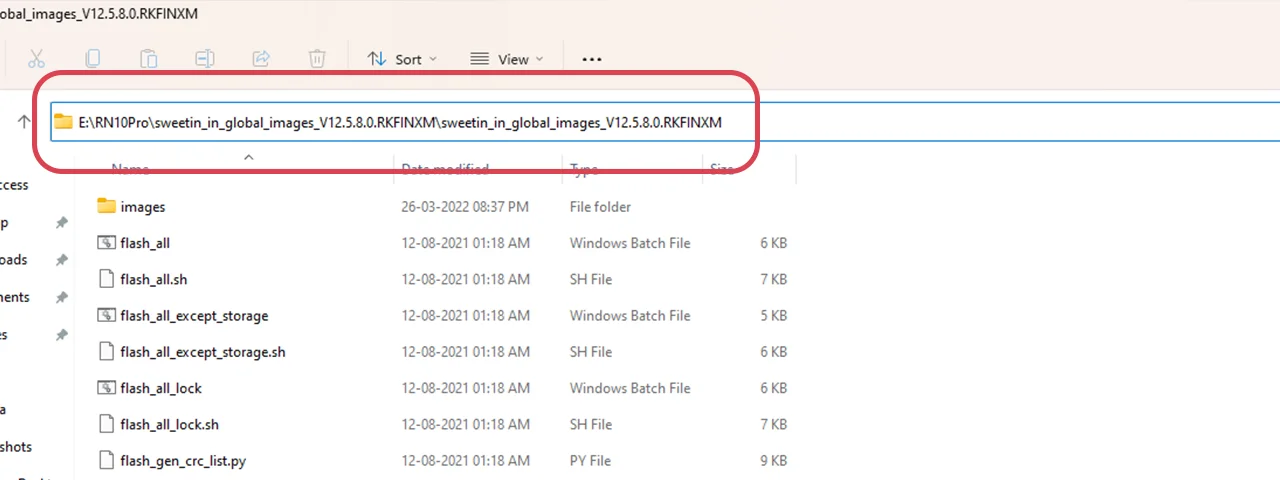Select the flash_all_lock batch file icon
The image size is (1280, 480).
(107, 388)
